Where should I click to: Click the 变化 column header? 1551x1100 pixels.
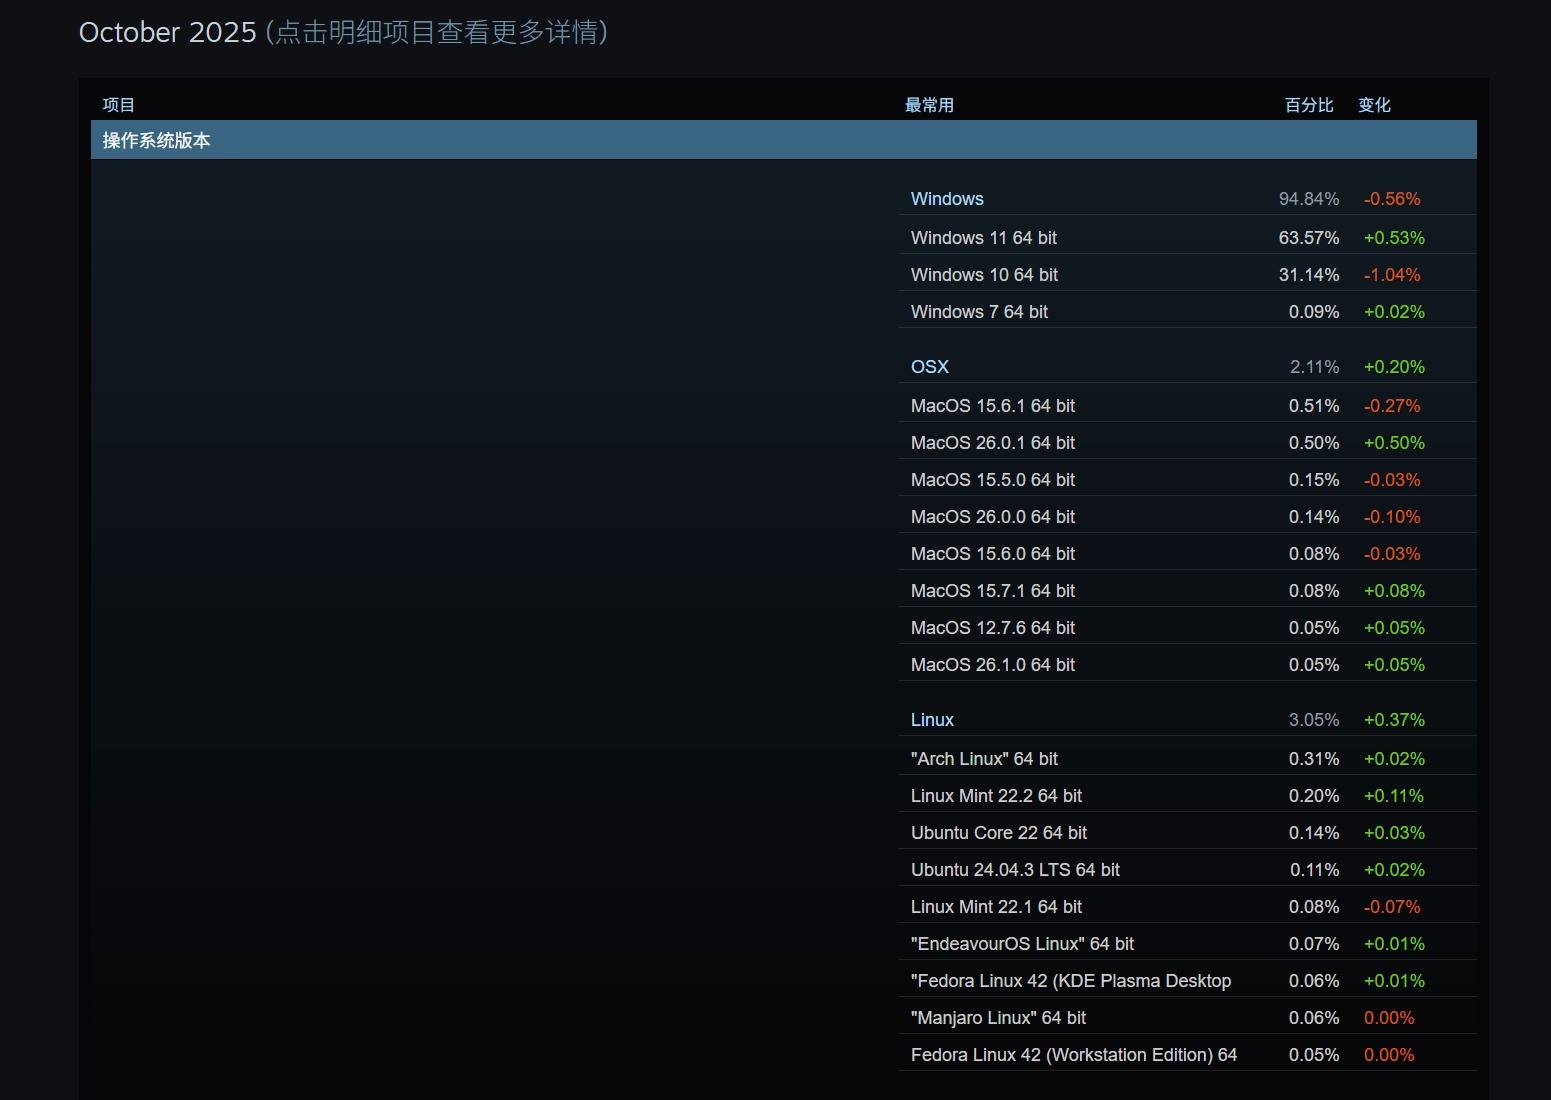(1374, 105)
